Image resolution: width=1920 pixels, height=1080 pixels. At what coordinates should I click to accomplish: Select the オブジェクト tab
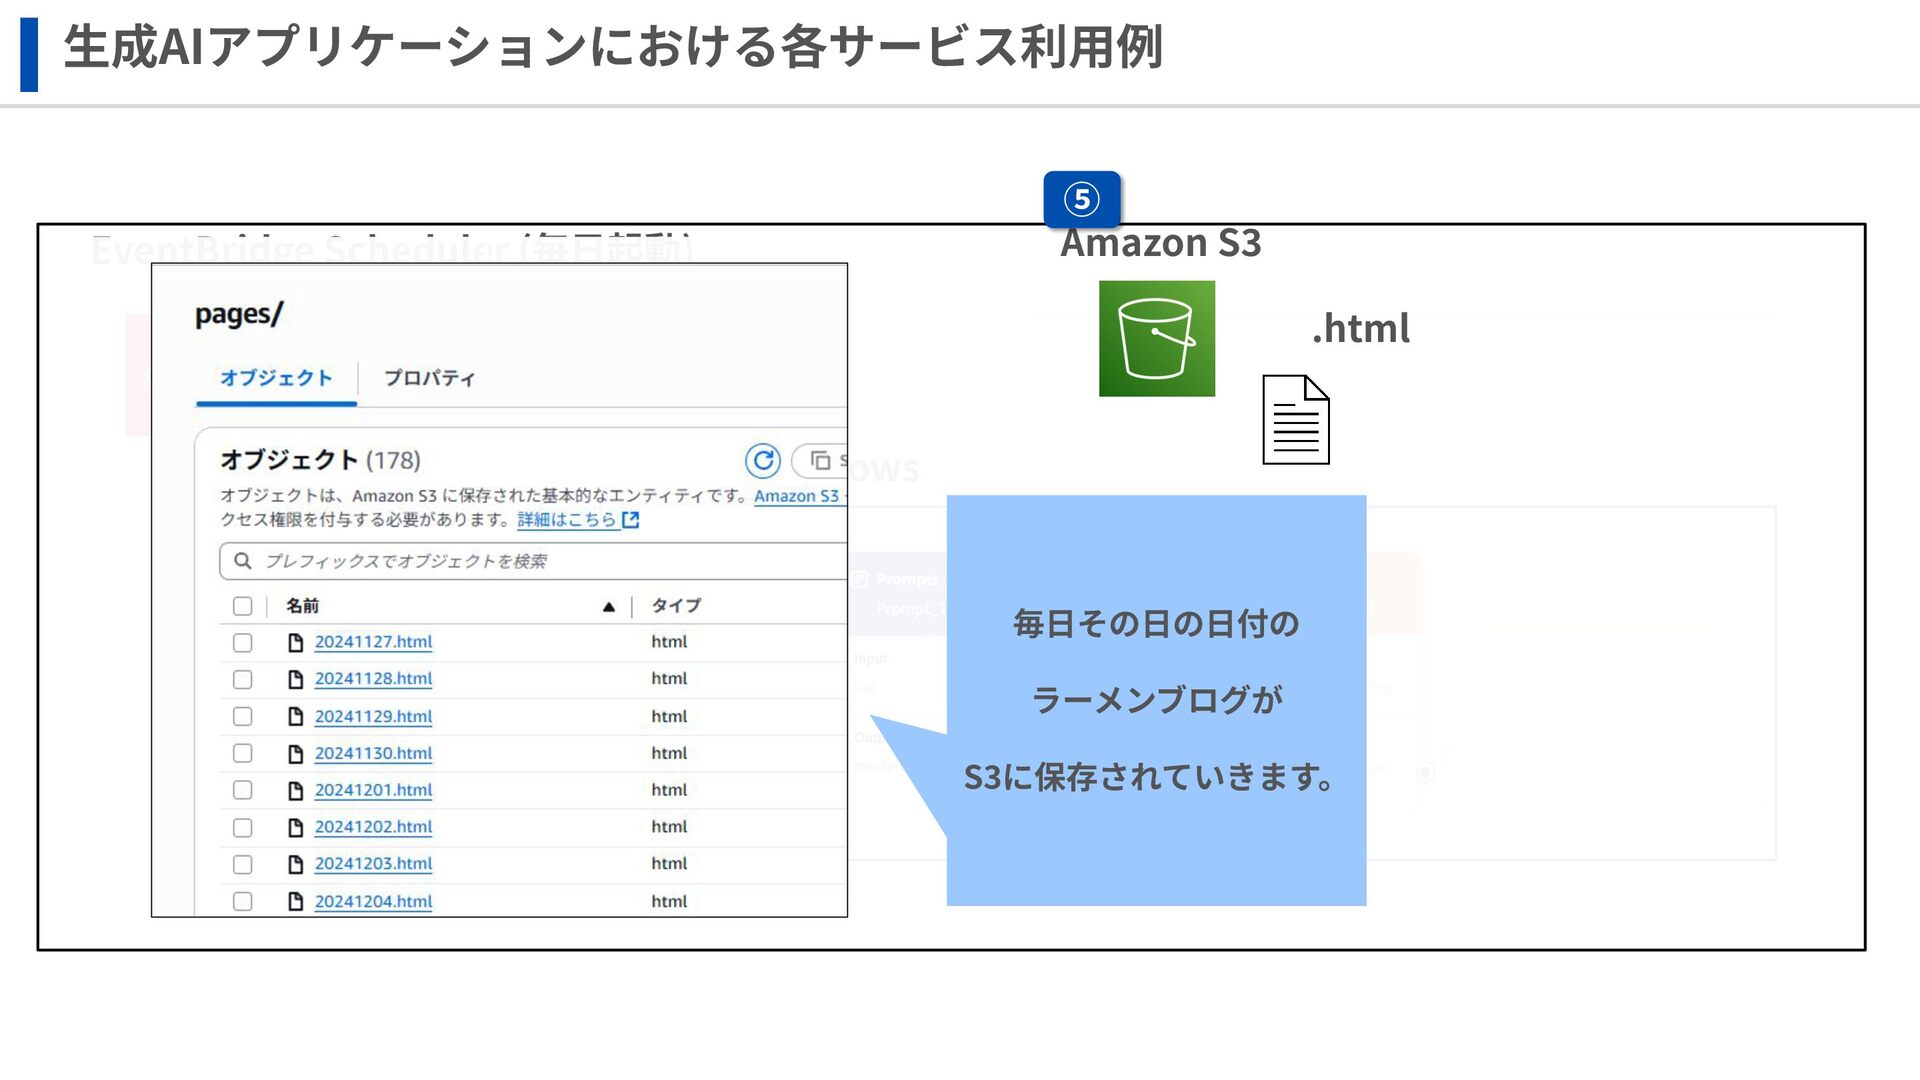click(276, 378)
